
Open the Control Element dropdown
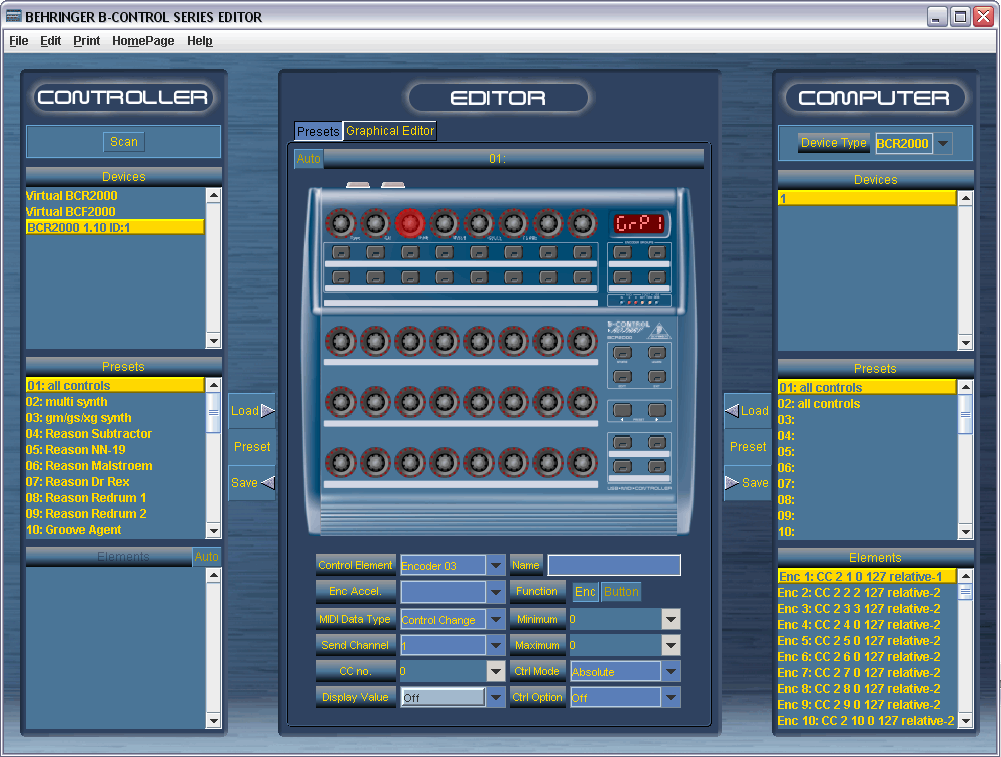[x=495, y=566]
